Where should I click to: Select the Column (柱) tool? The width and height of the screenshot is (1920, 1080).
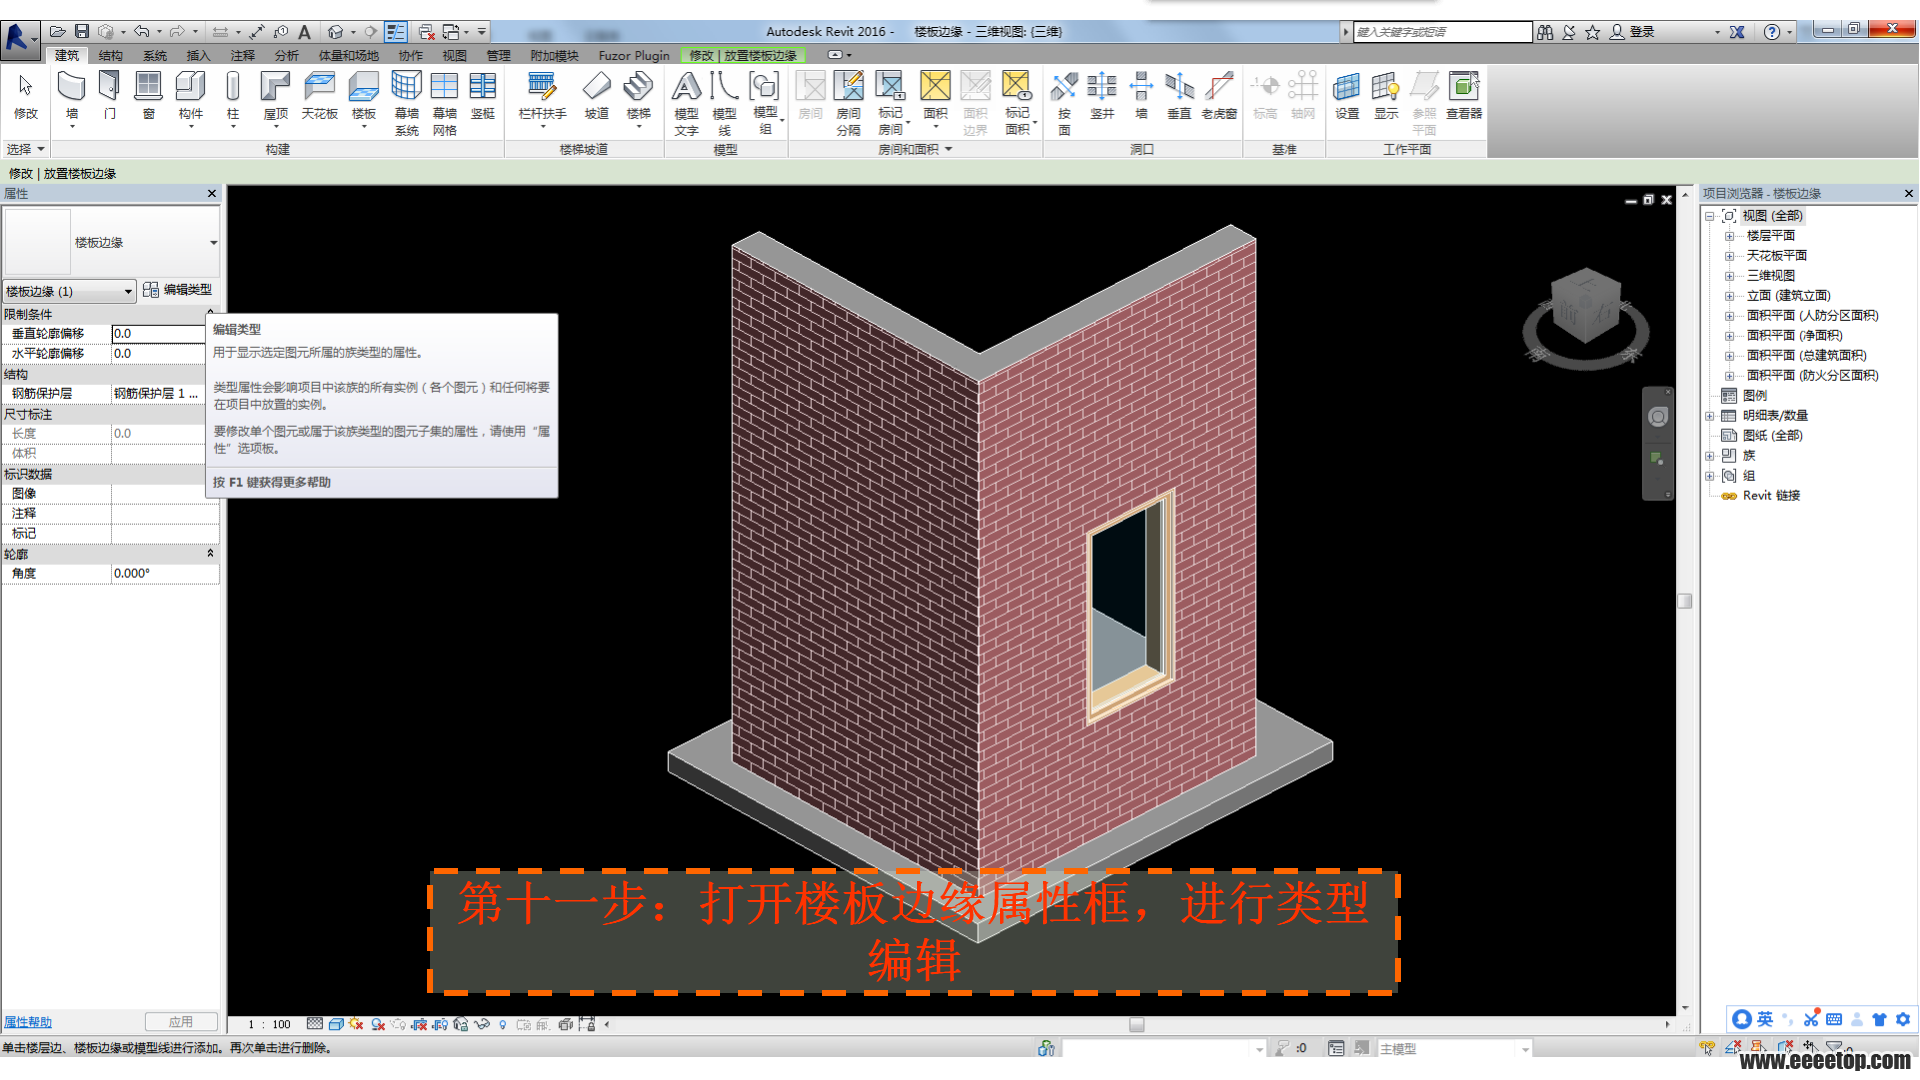click(x=233, y=97)
